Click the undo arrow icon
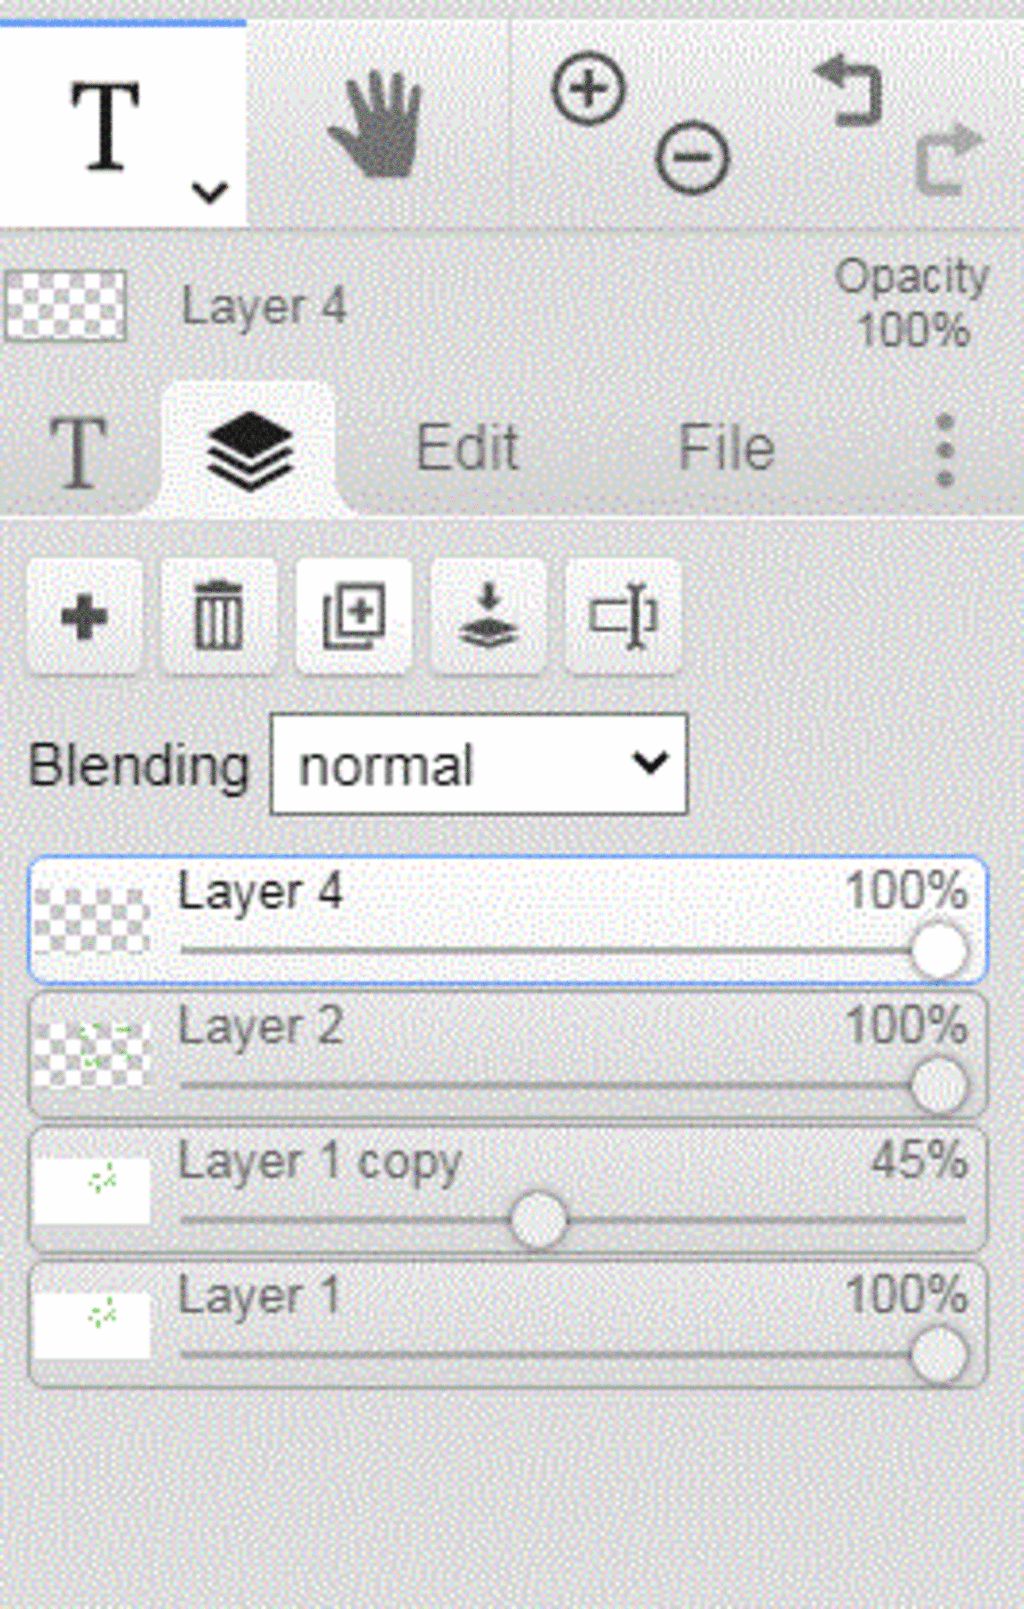1024x1609 pixels. pyautogui.click(x=848, y=92)
